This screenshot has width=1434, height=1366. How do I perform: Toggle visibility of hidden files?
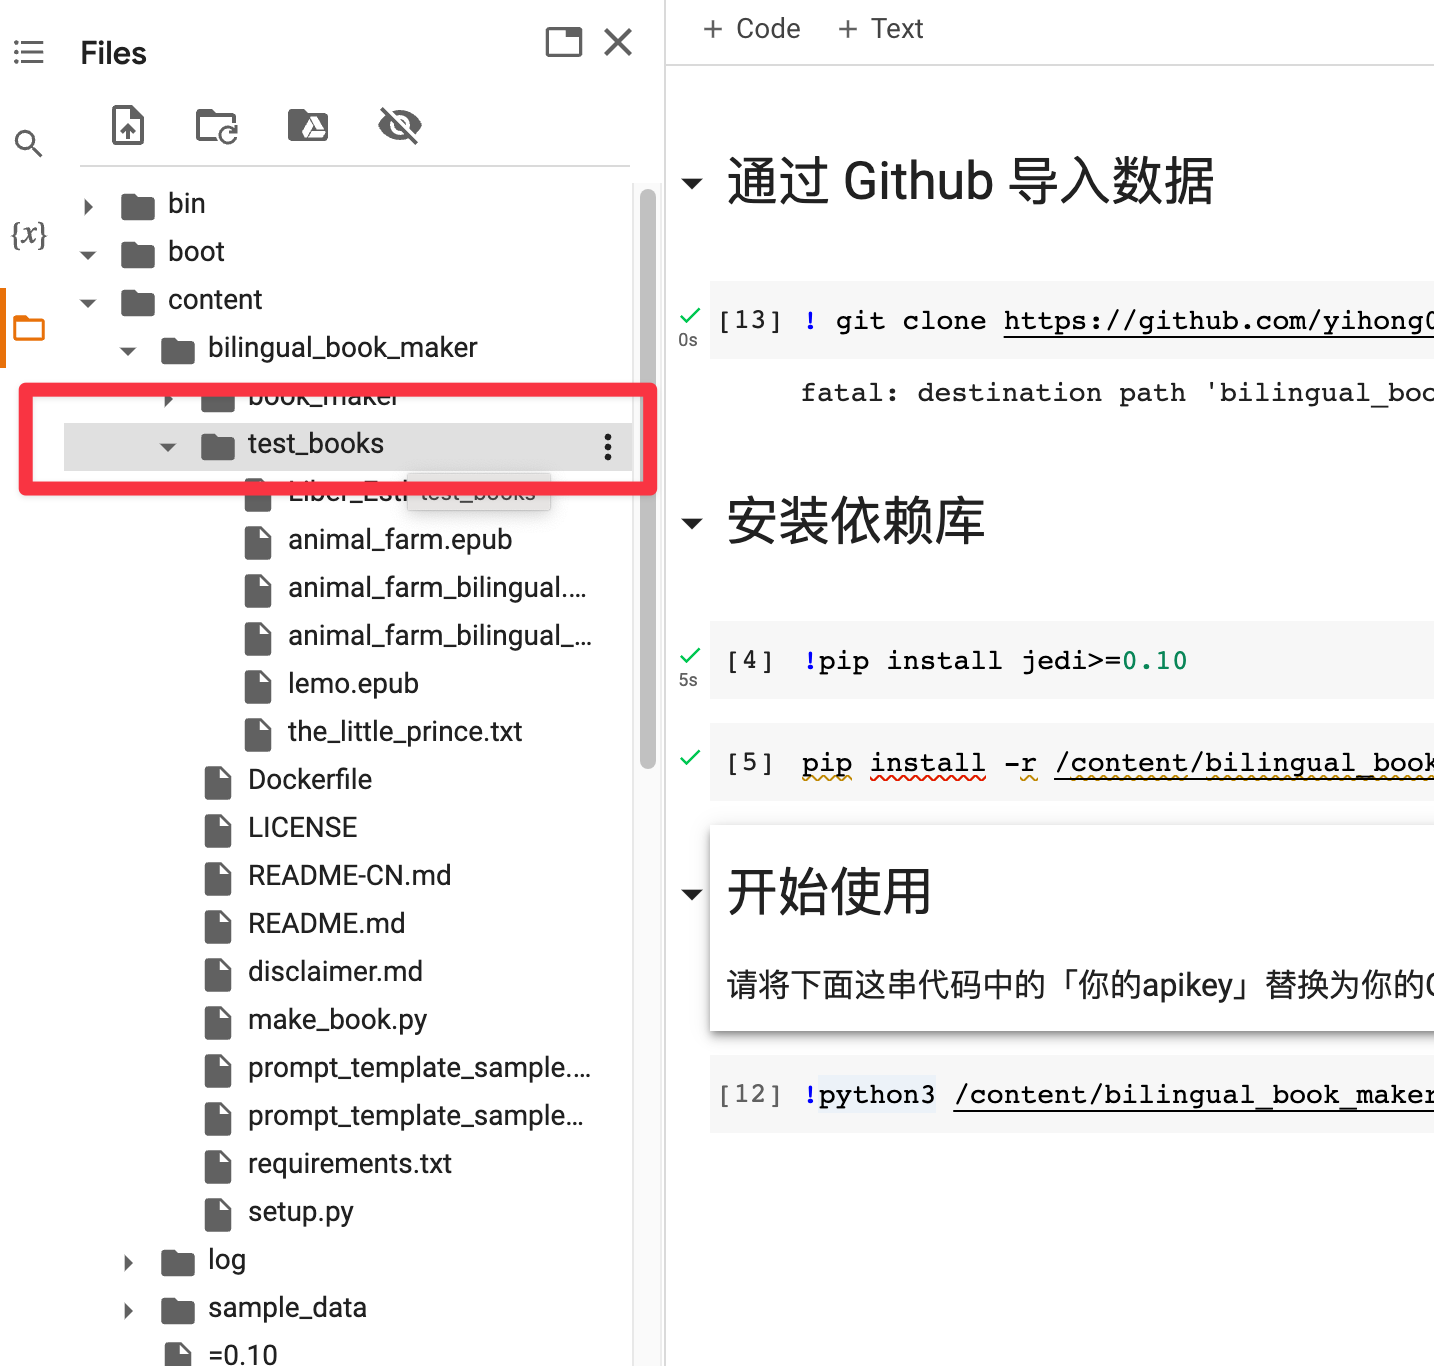tap(399, 125)
